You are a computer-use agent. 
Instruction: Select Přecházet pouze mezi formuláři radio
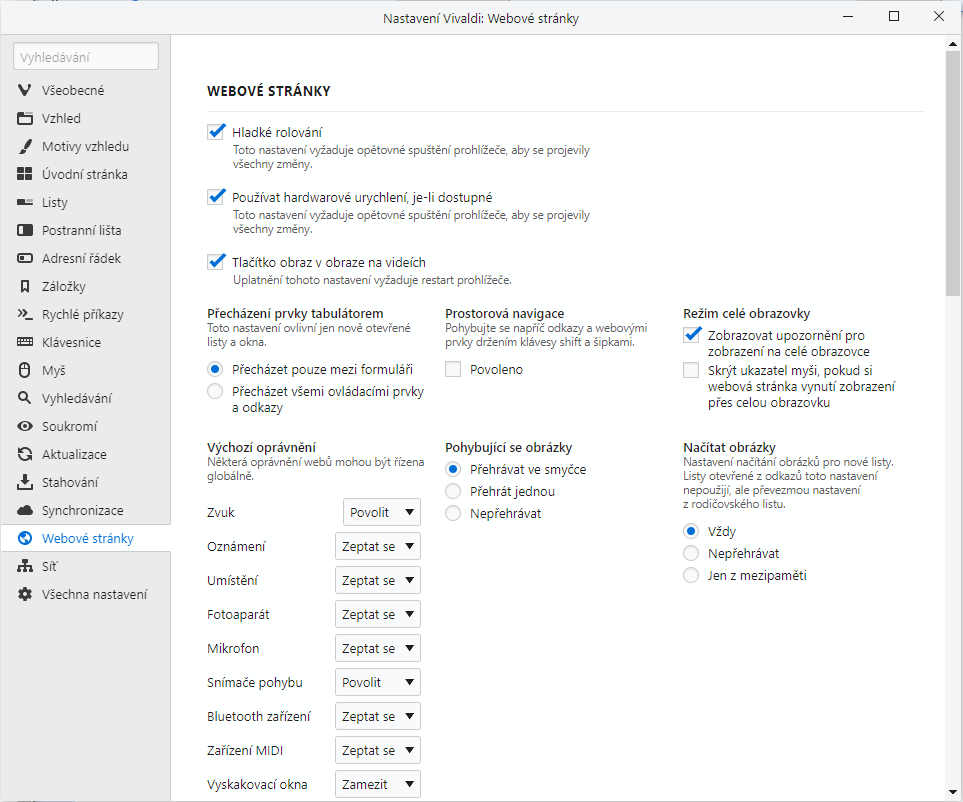coord(215,369)
